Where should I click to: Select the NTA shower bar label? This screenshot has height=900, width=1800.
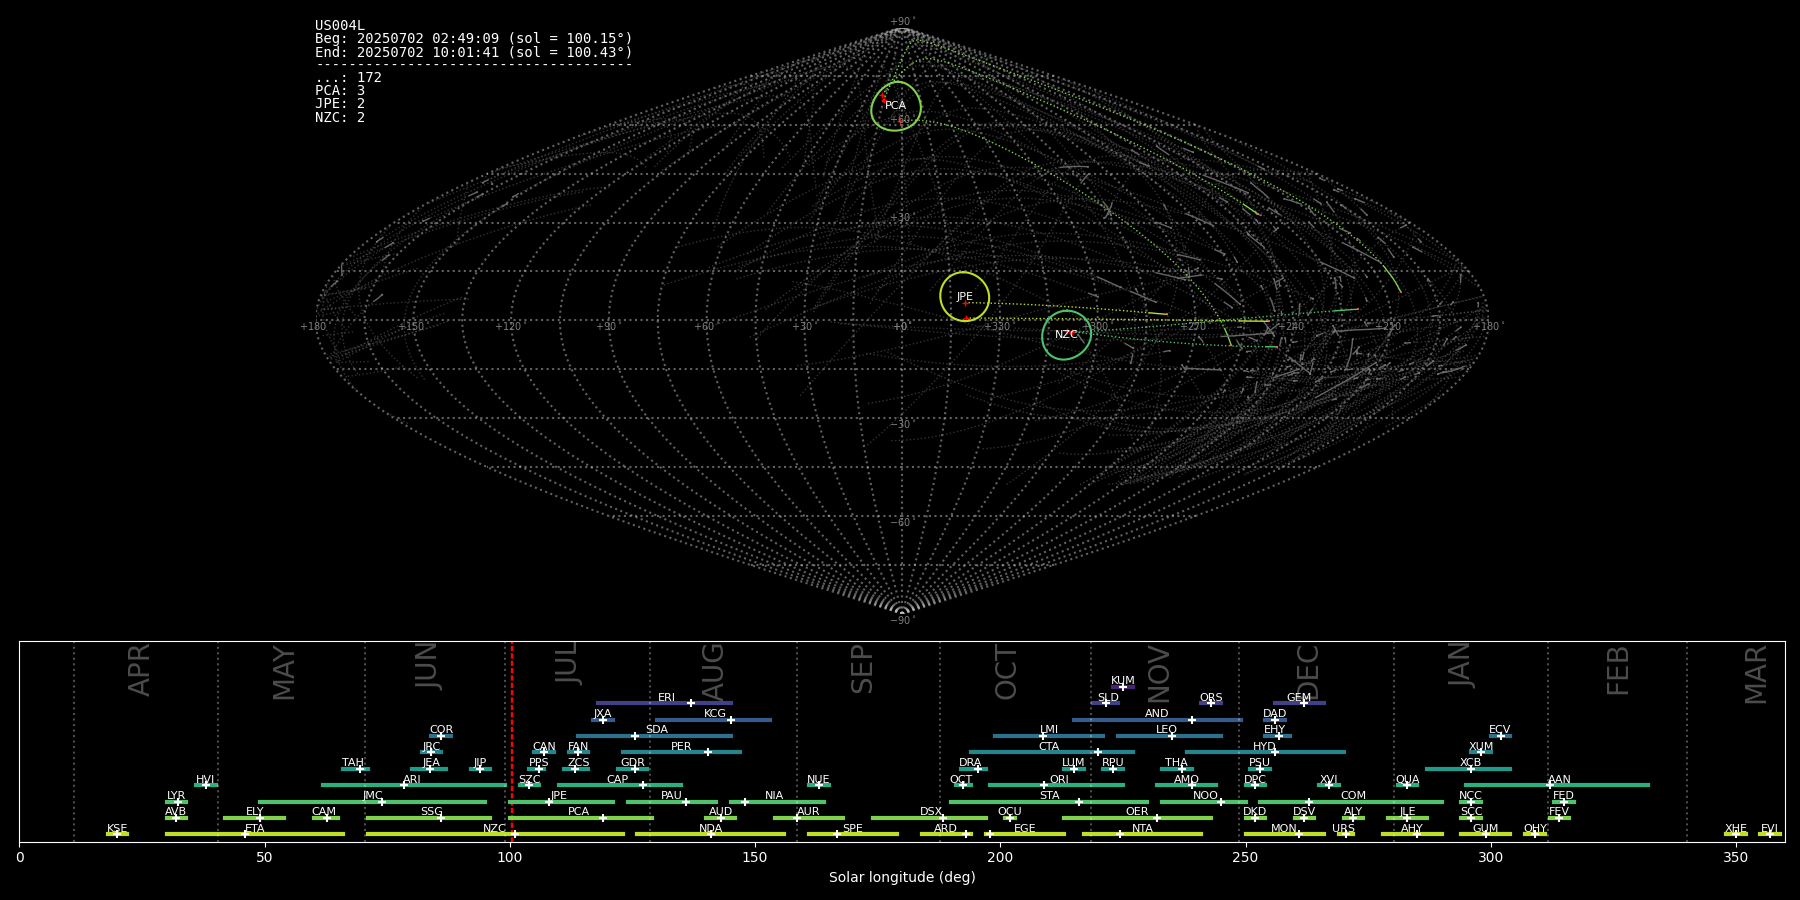click(1142, 829)
